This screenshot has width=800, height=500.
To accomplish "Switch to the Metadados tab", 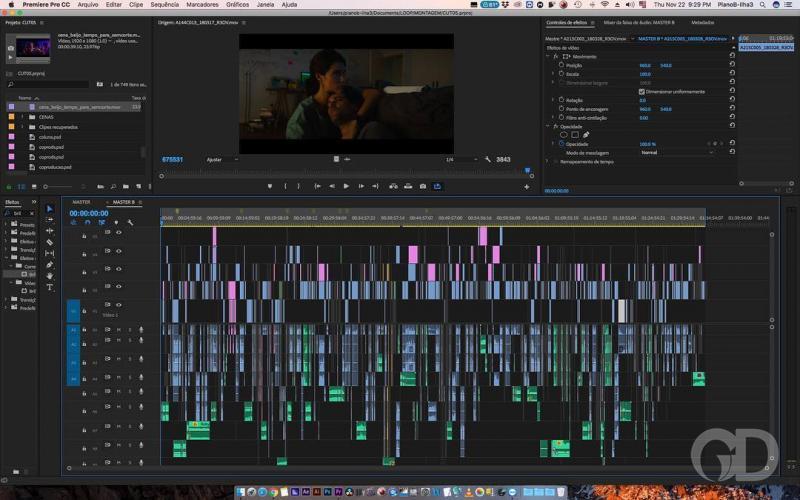I will coord(702,21).
